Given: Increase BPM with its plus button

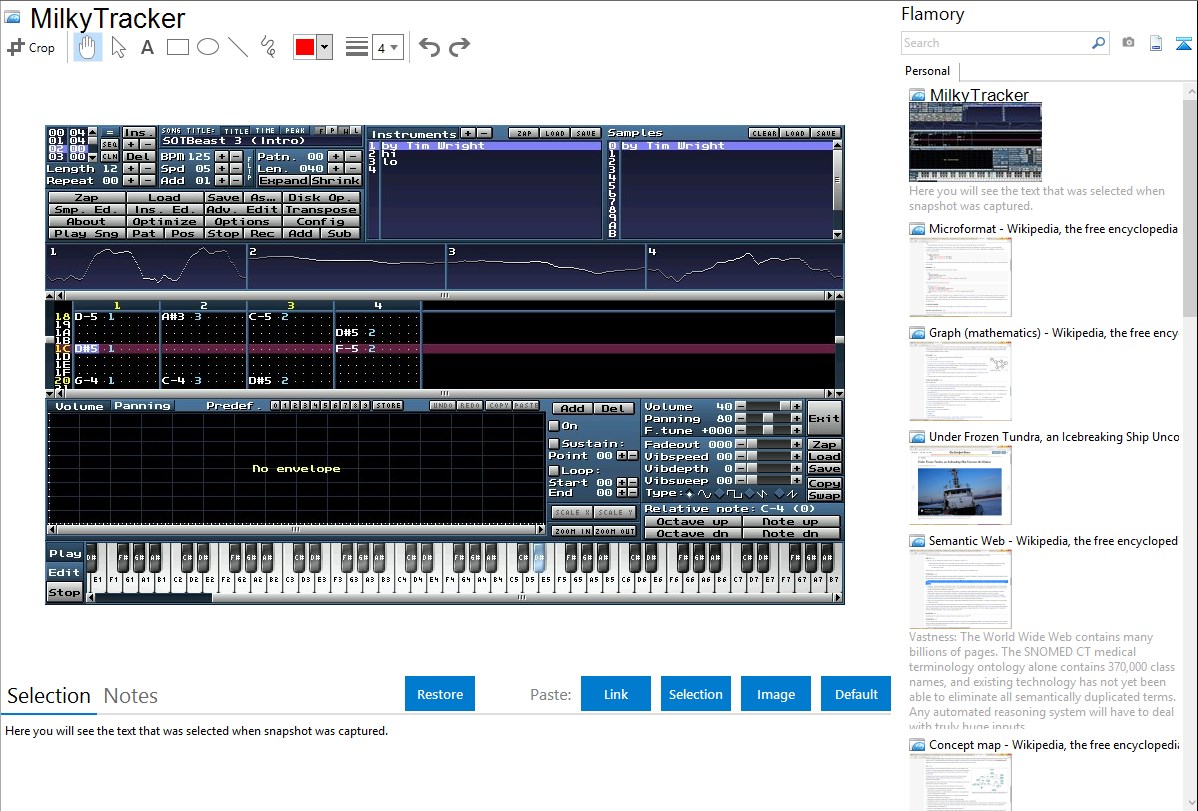Looking at the screenshot, I should tap(222, 156).
